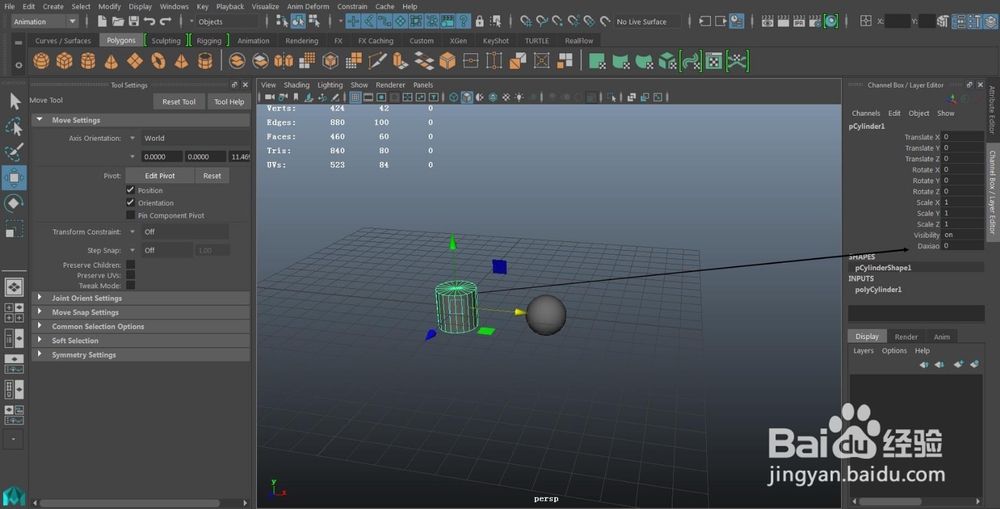This screenshot has width=1000, height=509.
Task: Pick the Paint Selection tool in toolbox
Action: (x=14, y=152)
